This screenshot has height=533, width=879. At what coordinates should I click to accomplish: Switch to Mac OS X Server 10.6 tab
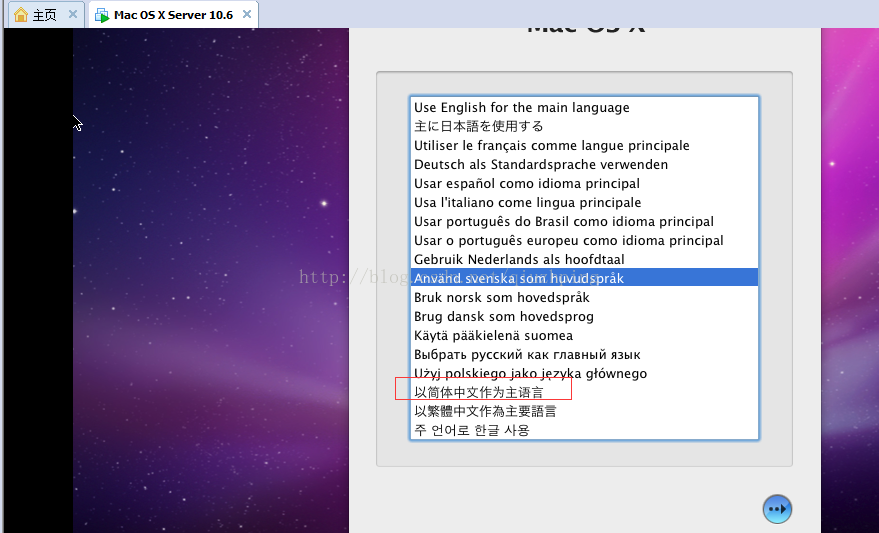[173, 15]
